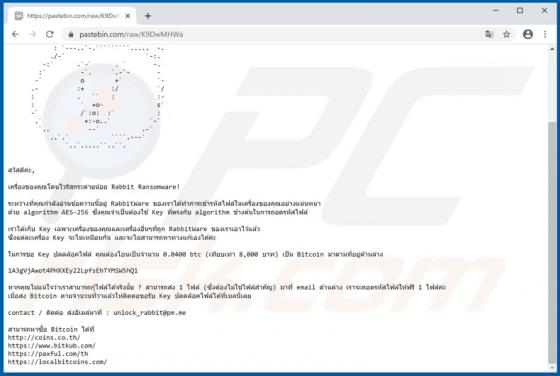
Task: Open the Chrome three-dot menu
Action: tap(545, 34)
